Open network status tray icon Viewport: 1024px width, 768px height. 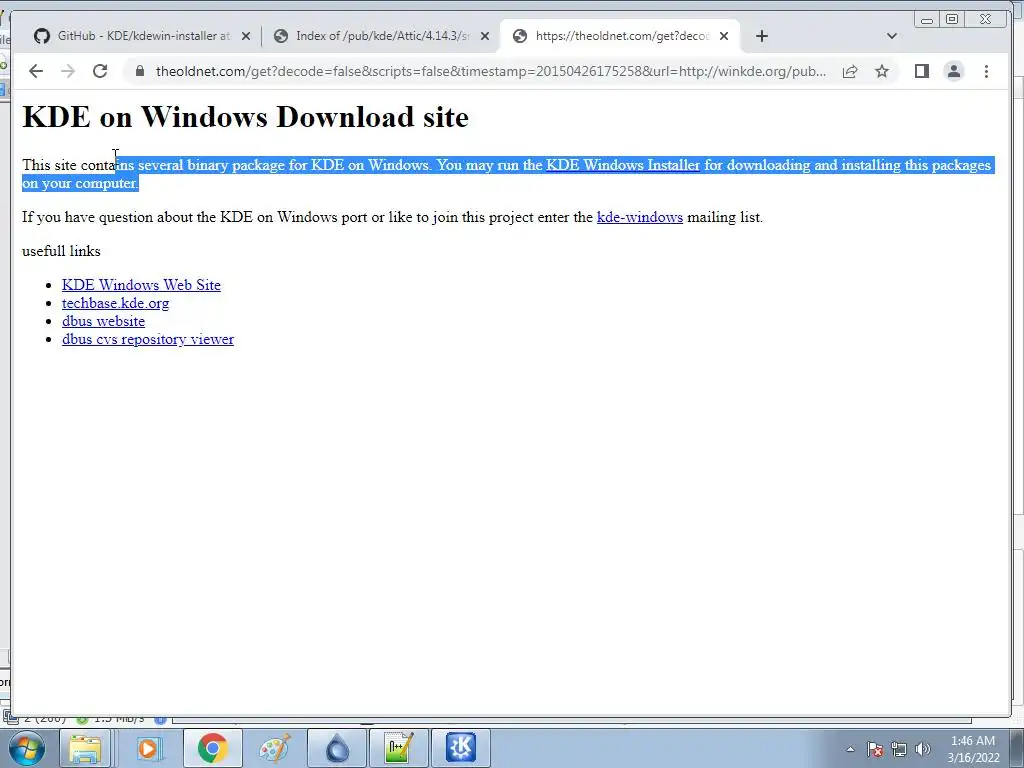point(899,750)
